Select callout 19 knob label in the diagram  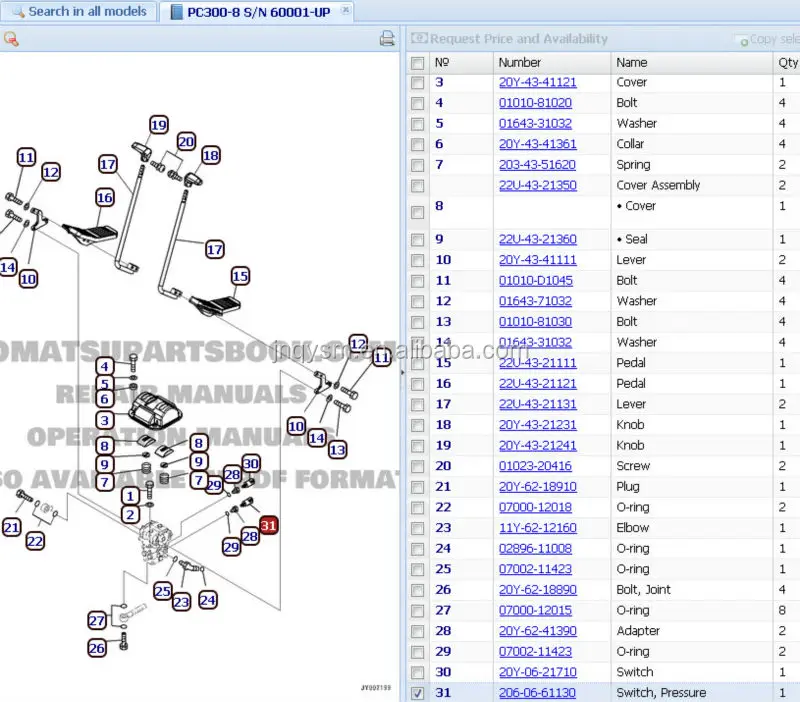point(159,125)
